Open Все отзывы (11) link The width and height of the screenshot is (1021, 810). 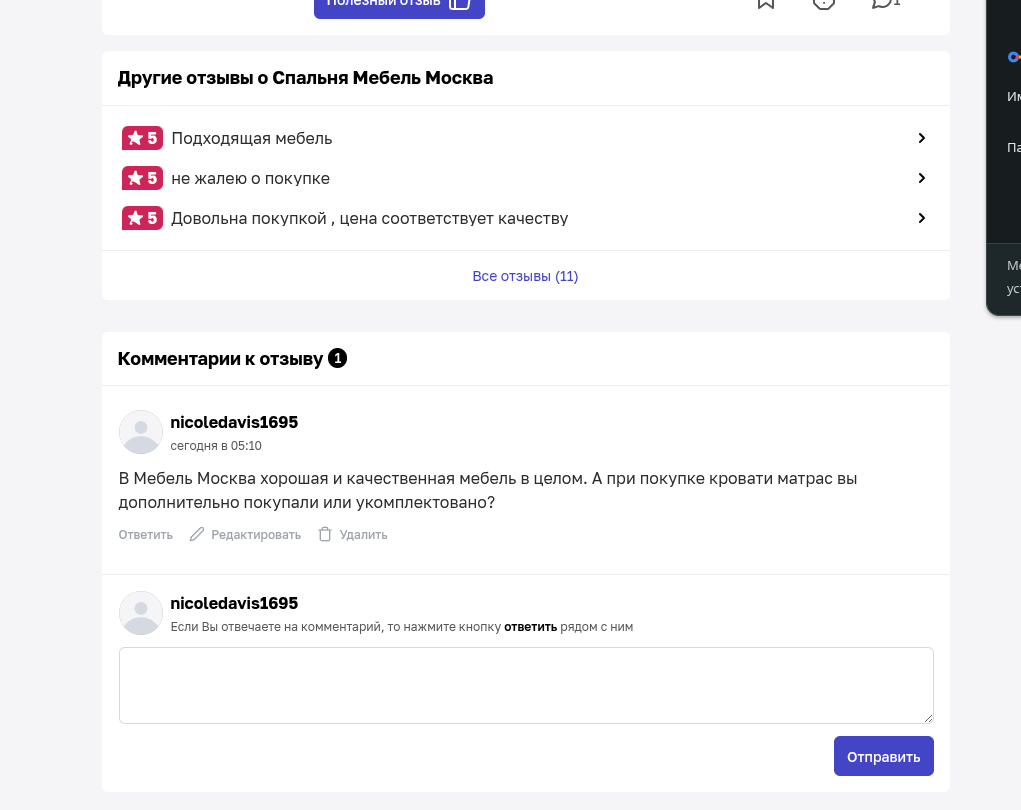tap(525, 276)
